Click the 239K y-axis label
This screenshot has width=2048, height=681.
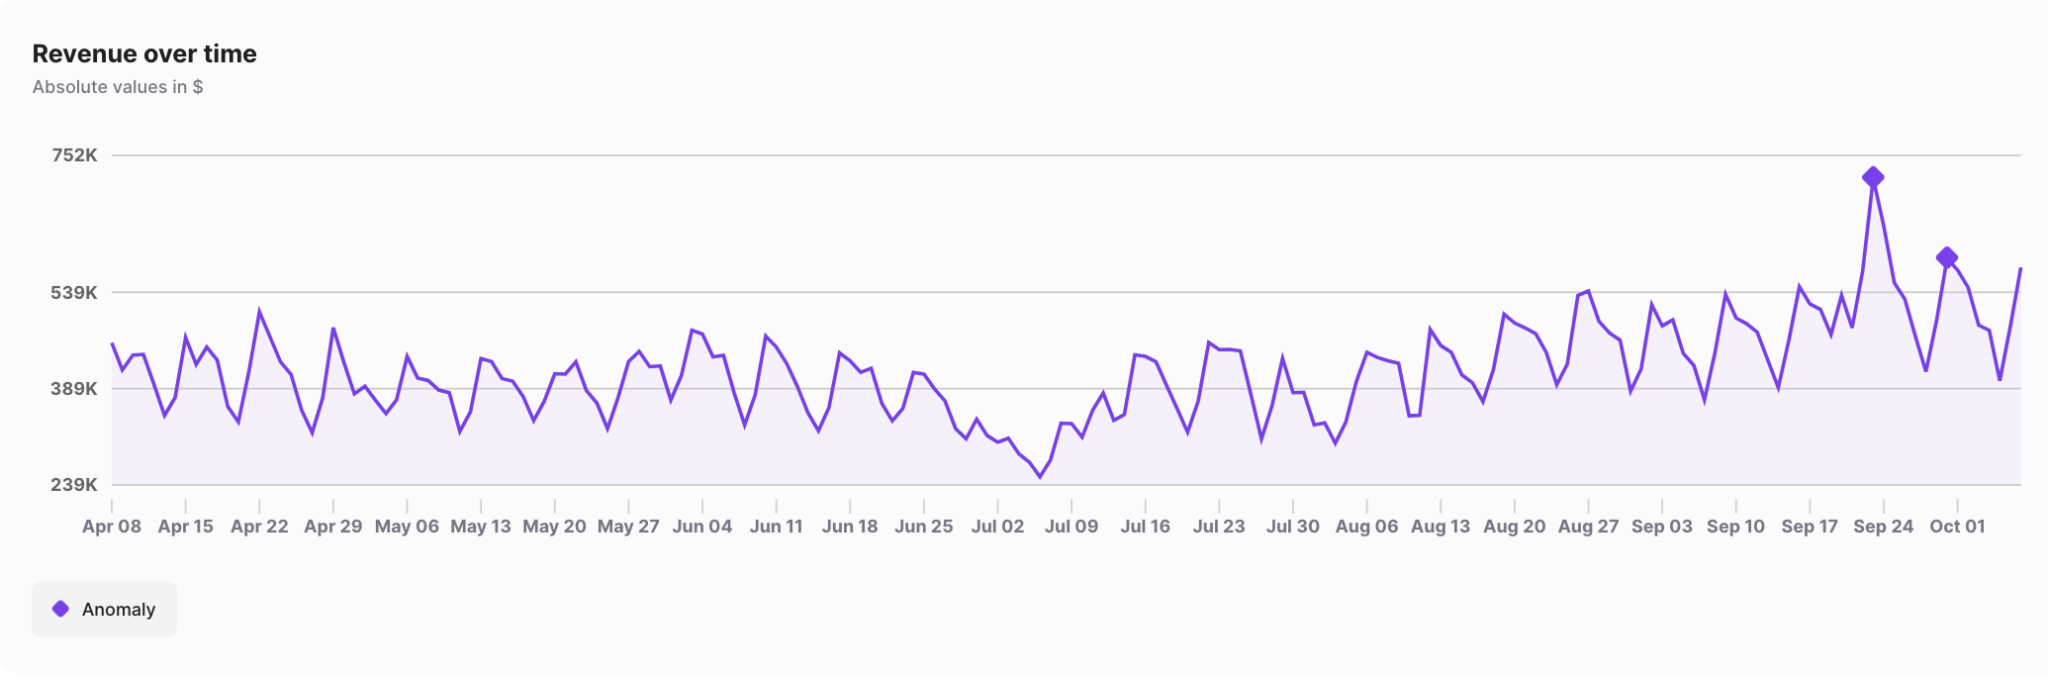[75, 485]
